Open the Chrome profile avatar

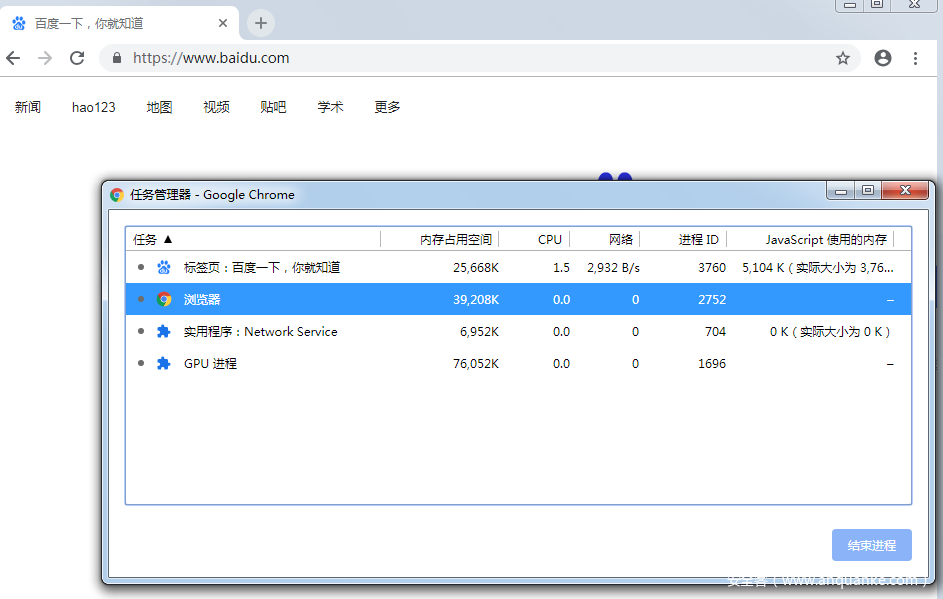pyautogui.click(x=883, y=58)
